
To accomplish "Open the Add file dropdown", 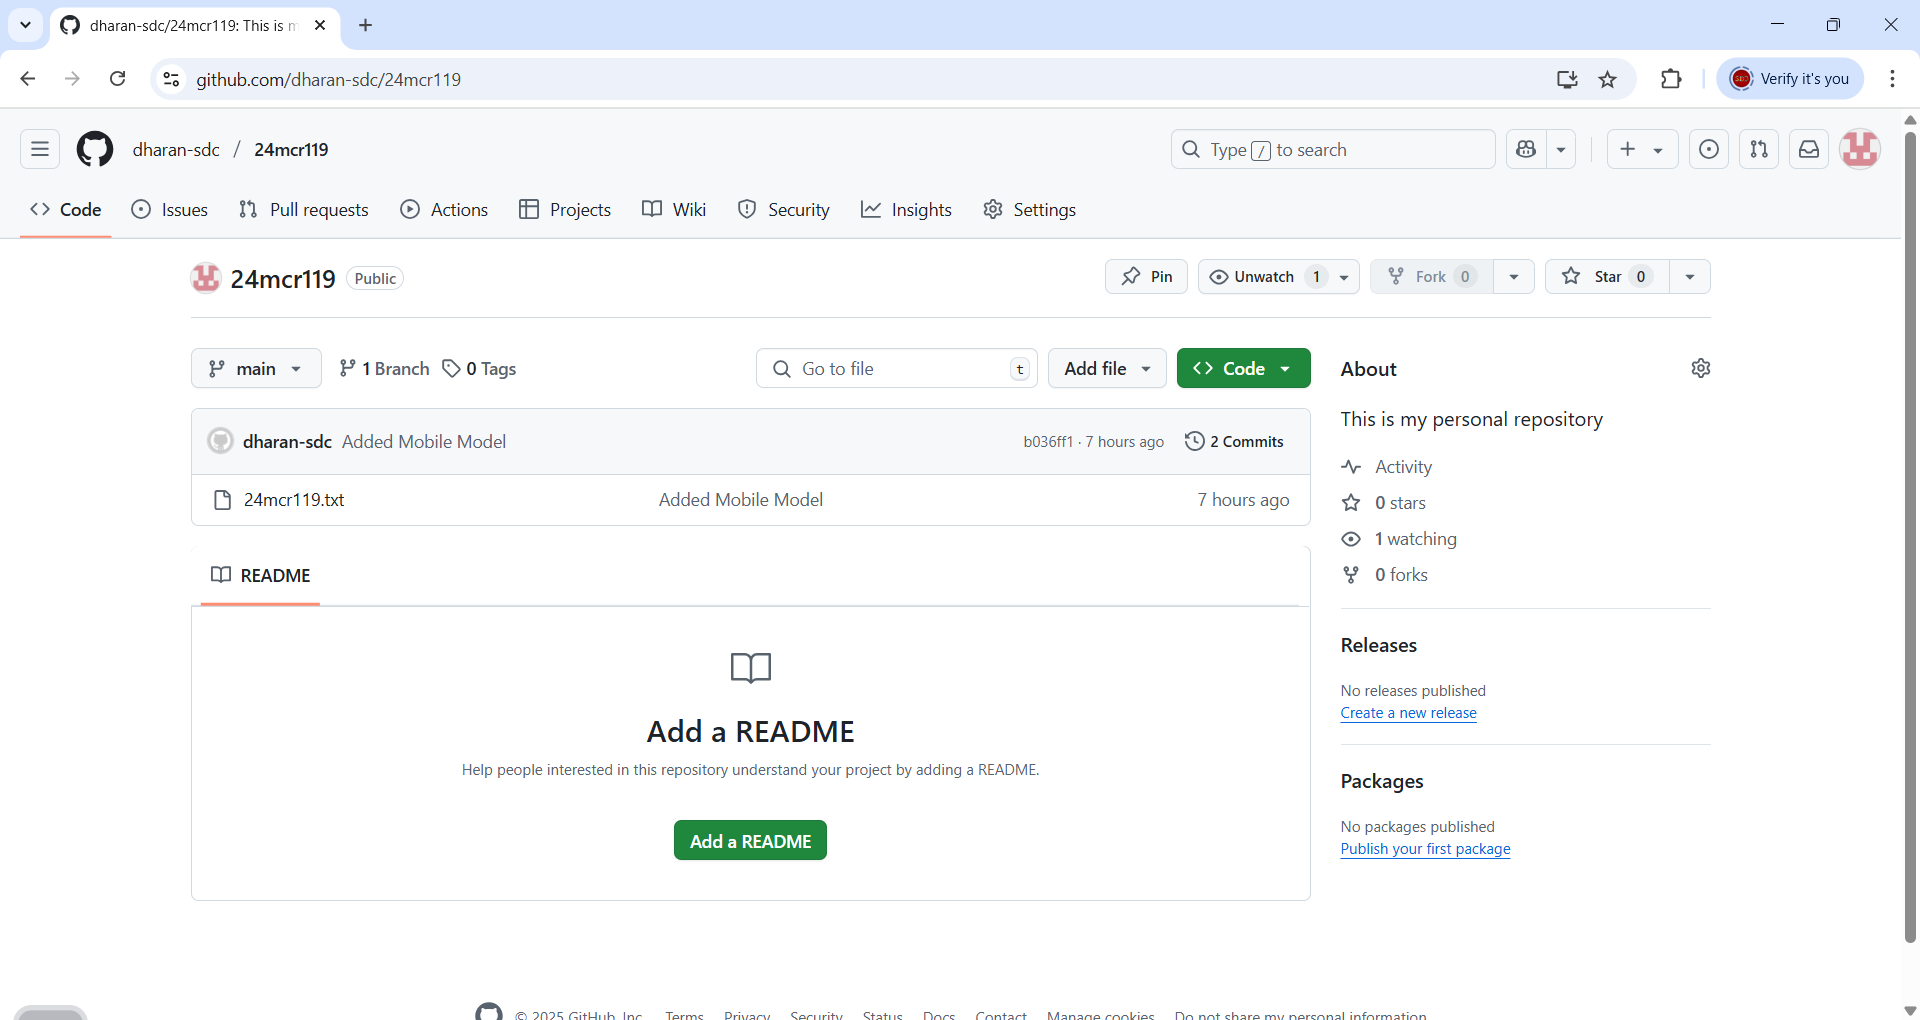I will (1107, 368).
